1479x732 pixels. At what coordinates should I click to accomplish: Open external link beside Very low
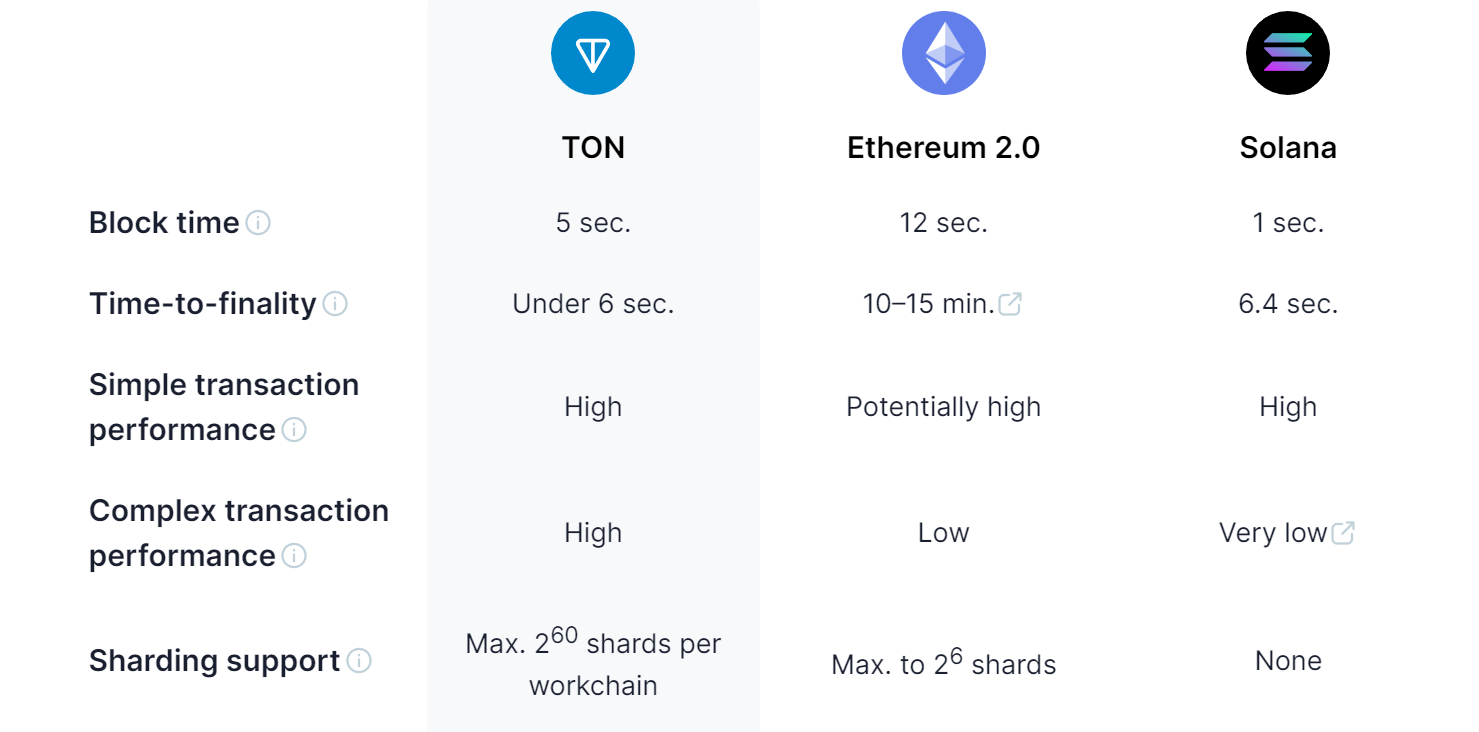[x=1343, y=533]
